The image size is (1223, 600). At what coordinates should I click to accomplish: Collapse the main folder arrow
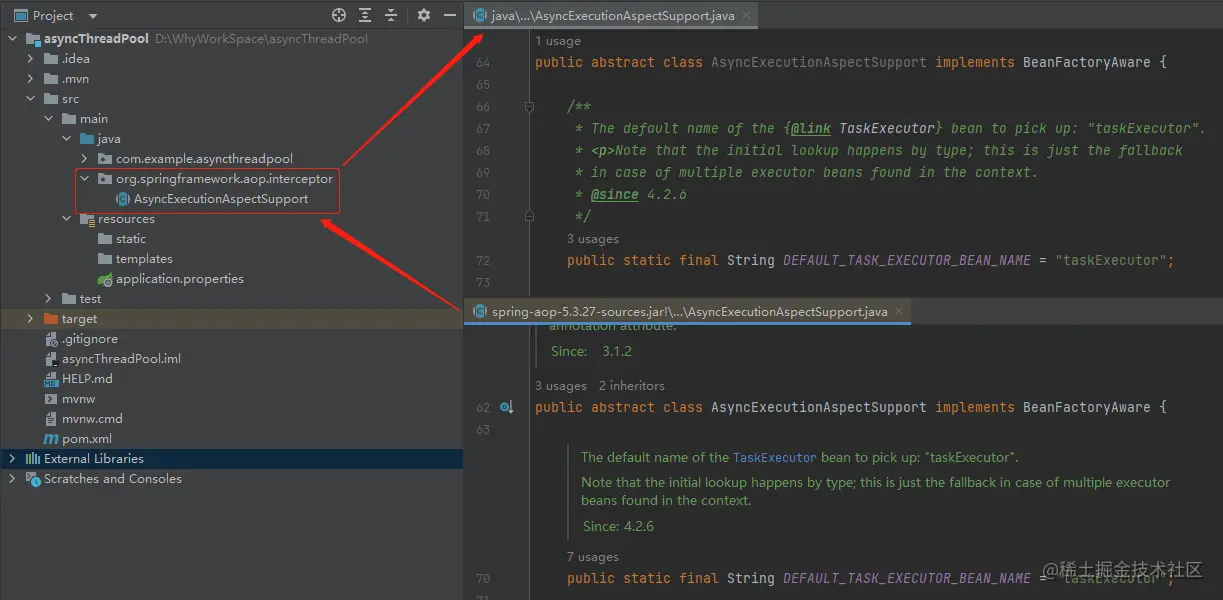[x=49, y=119]
